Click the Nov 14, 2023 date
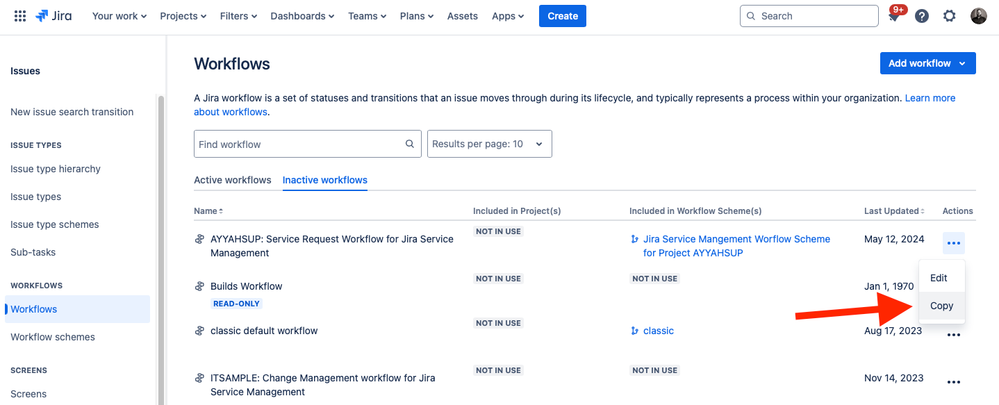999x405 pixels. [x=894, y=378]
